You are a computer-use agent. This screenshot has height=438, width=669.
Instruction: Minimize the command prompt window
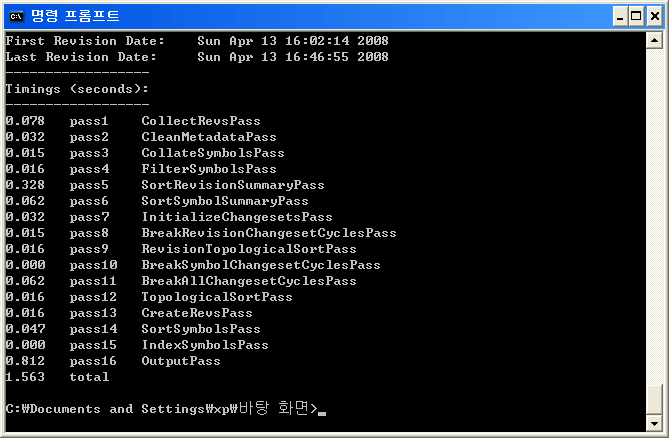[619, 15]
